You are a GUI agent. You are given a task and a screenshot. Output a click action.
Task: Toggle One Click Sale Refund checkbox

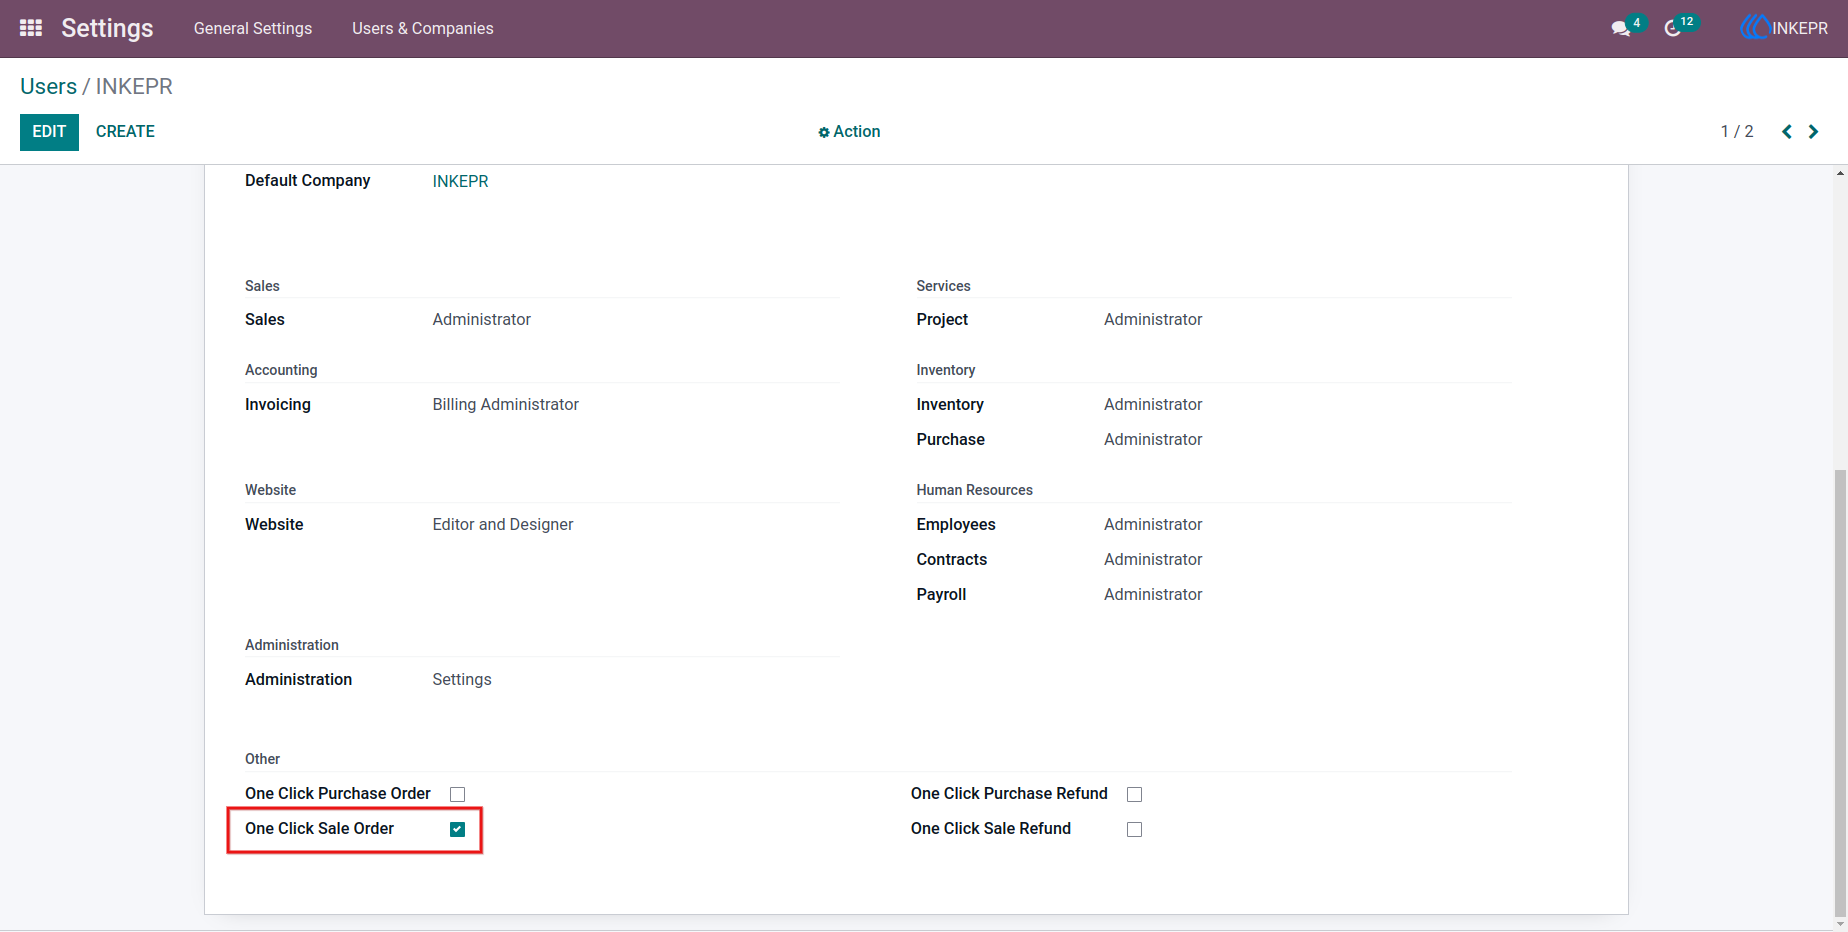point(1134,829)
